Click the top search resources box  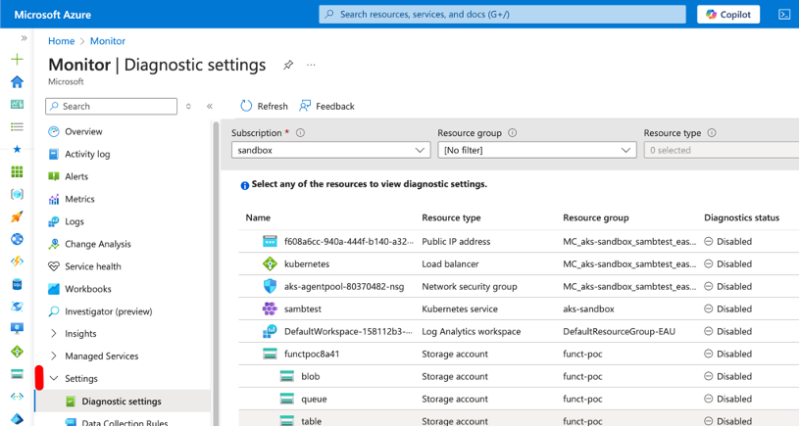click(x=500, y=14)
